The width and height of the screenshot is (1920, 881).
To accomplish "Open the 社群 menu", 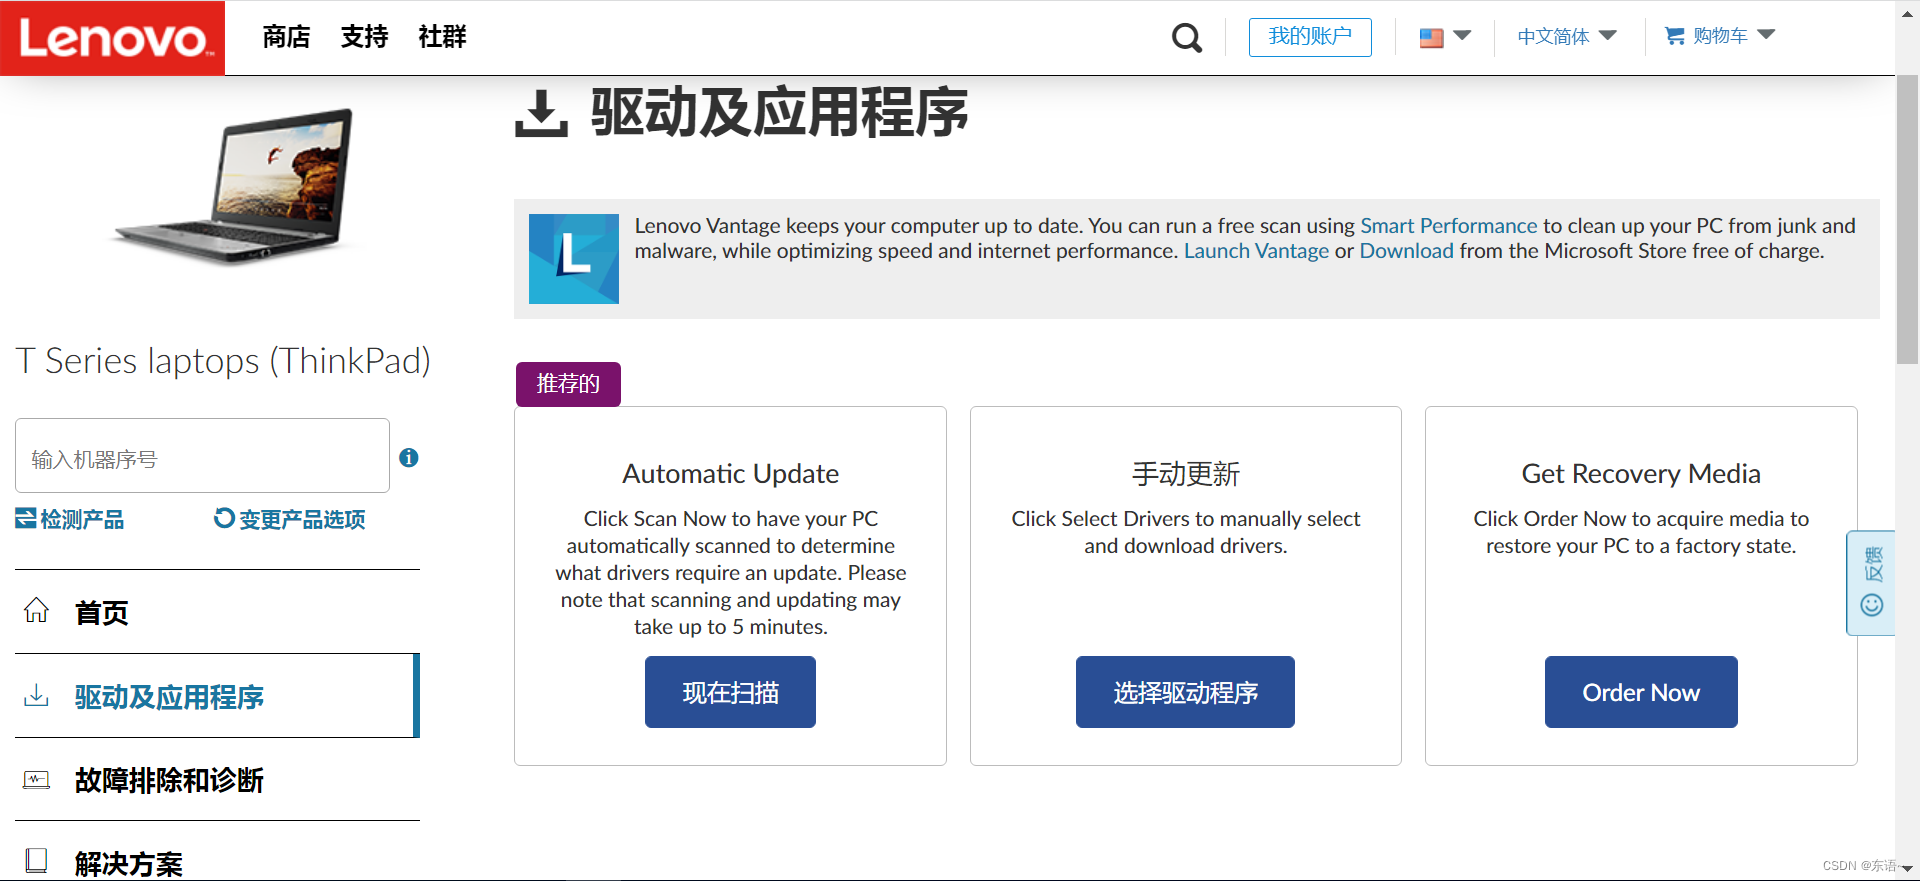I will [442, 37].
